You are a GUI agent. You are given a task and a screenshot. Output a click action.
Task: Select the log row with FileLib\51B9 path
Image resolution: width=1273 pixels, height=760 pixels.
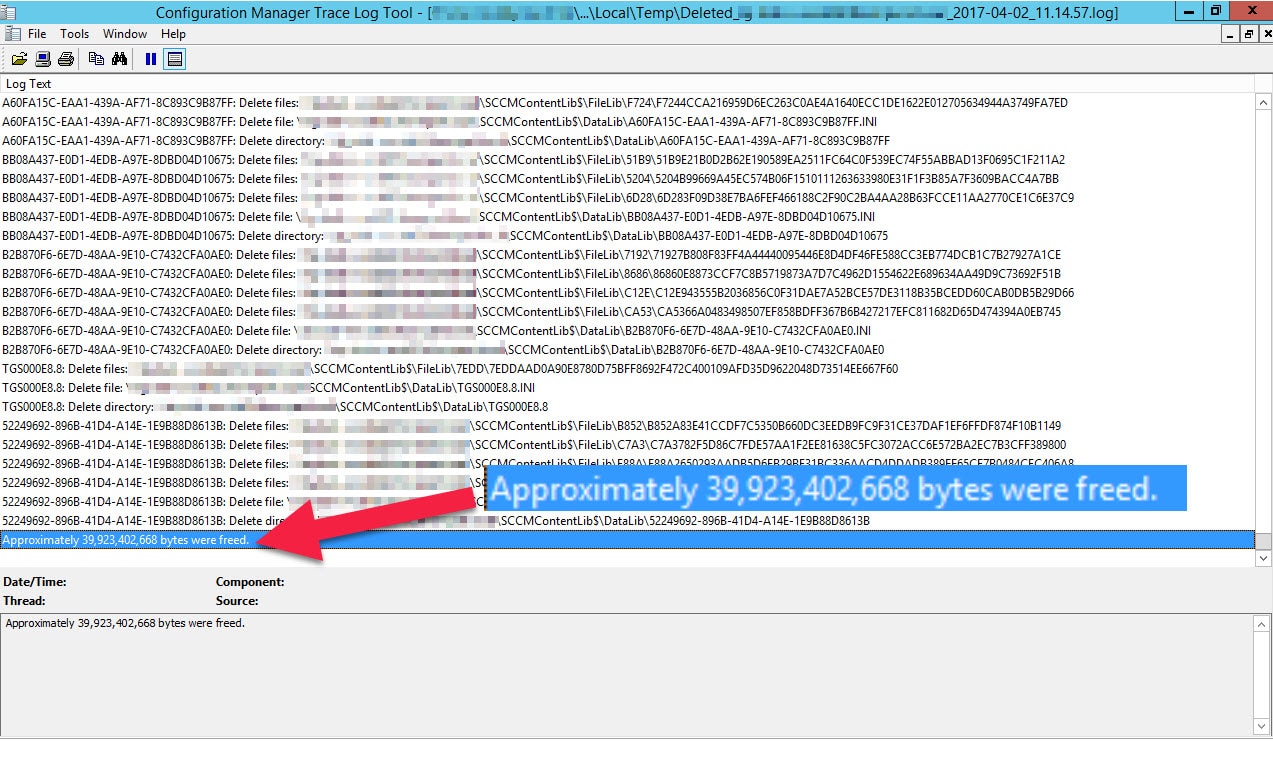point(627,160)
